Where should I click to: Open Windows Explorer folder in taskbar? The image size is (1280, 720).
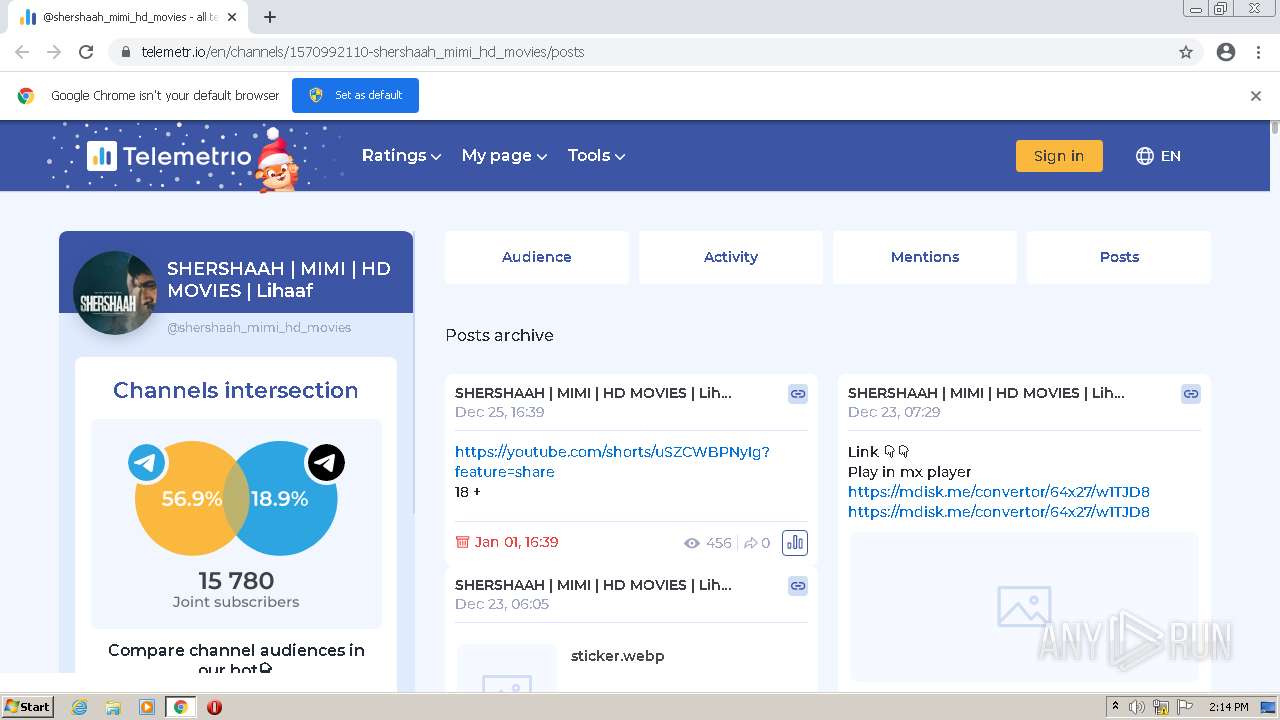pyautogui.click(x=113, y=707)
